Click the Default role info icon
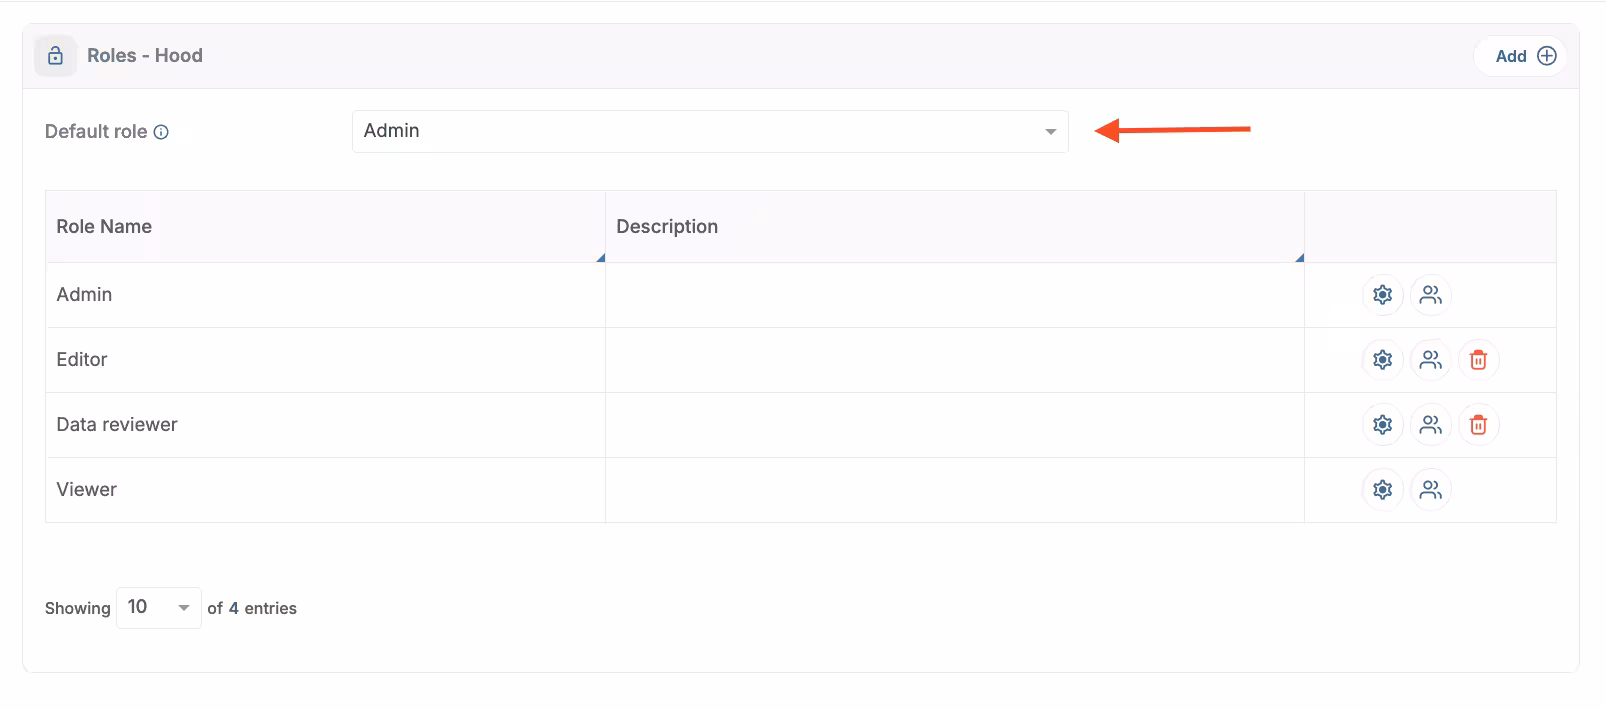This screenshot has width=1606, height=710. click(x=161, y=132)
